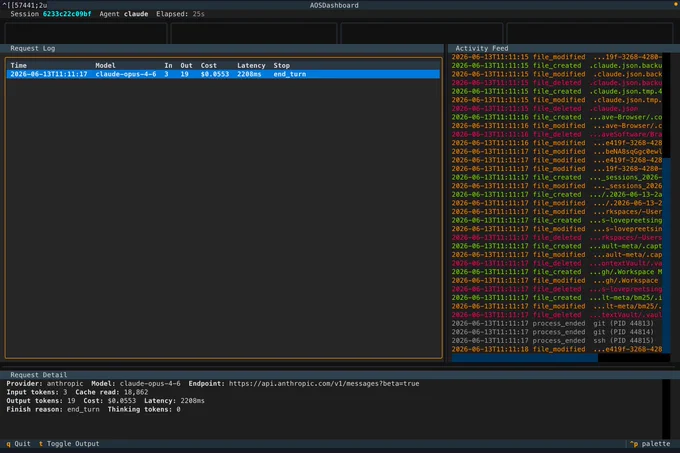The image size is (680, 453).
Task: Select the ssh PID 44815 process_ended entry
Action: [552, 341]
